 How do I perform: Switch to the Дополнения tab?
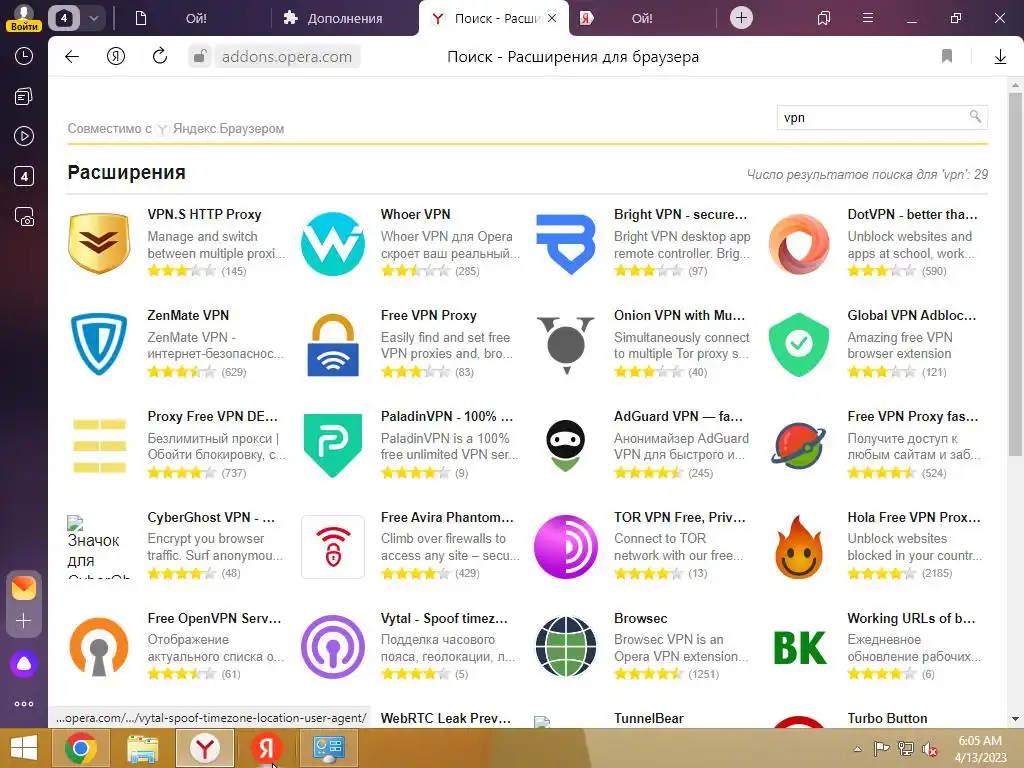(344, 18)
